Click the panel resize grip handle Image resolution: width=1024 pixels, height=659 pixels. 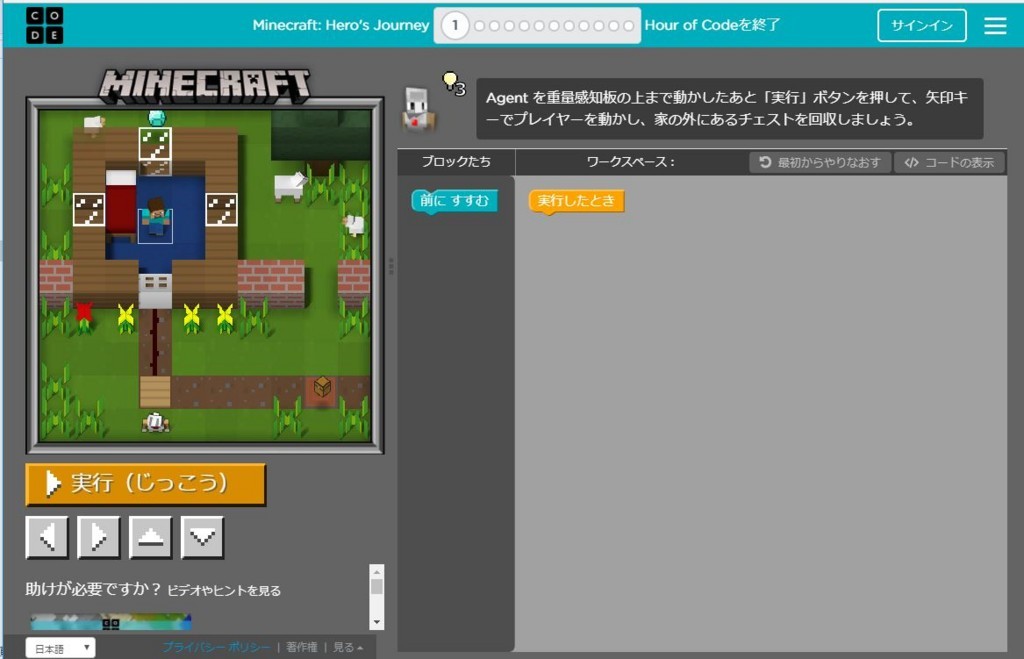point(391,266)
